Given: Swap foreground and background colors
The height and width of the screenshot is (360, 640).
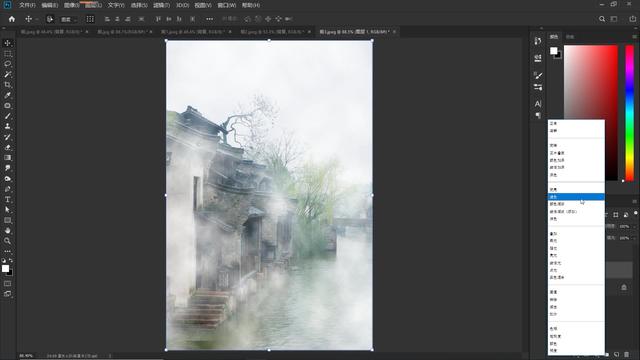Looking at the screenshot, I should (x=11, y=260).
